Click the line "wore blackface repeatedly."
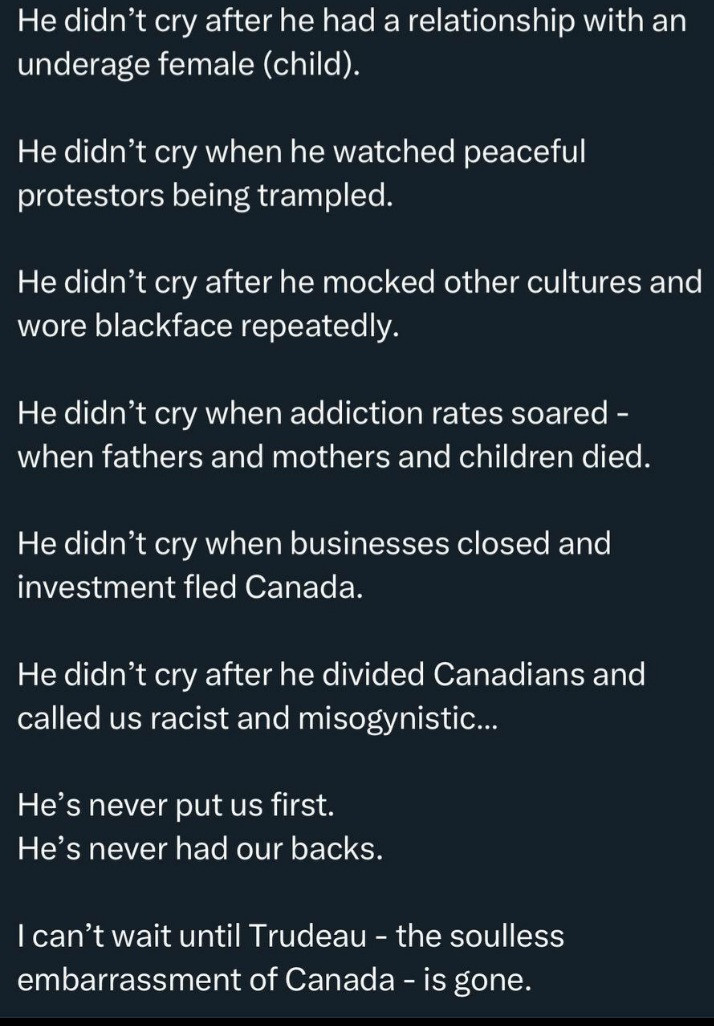 [x=208, y=326]
